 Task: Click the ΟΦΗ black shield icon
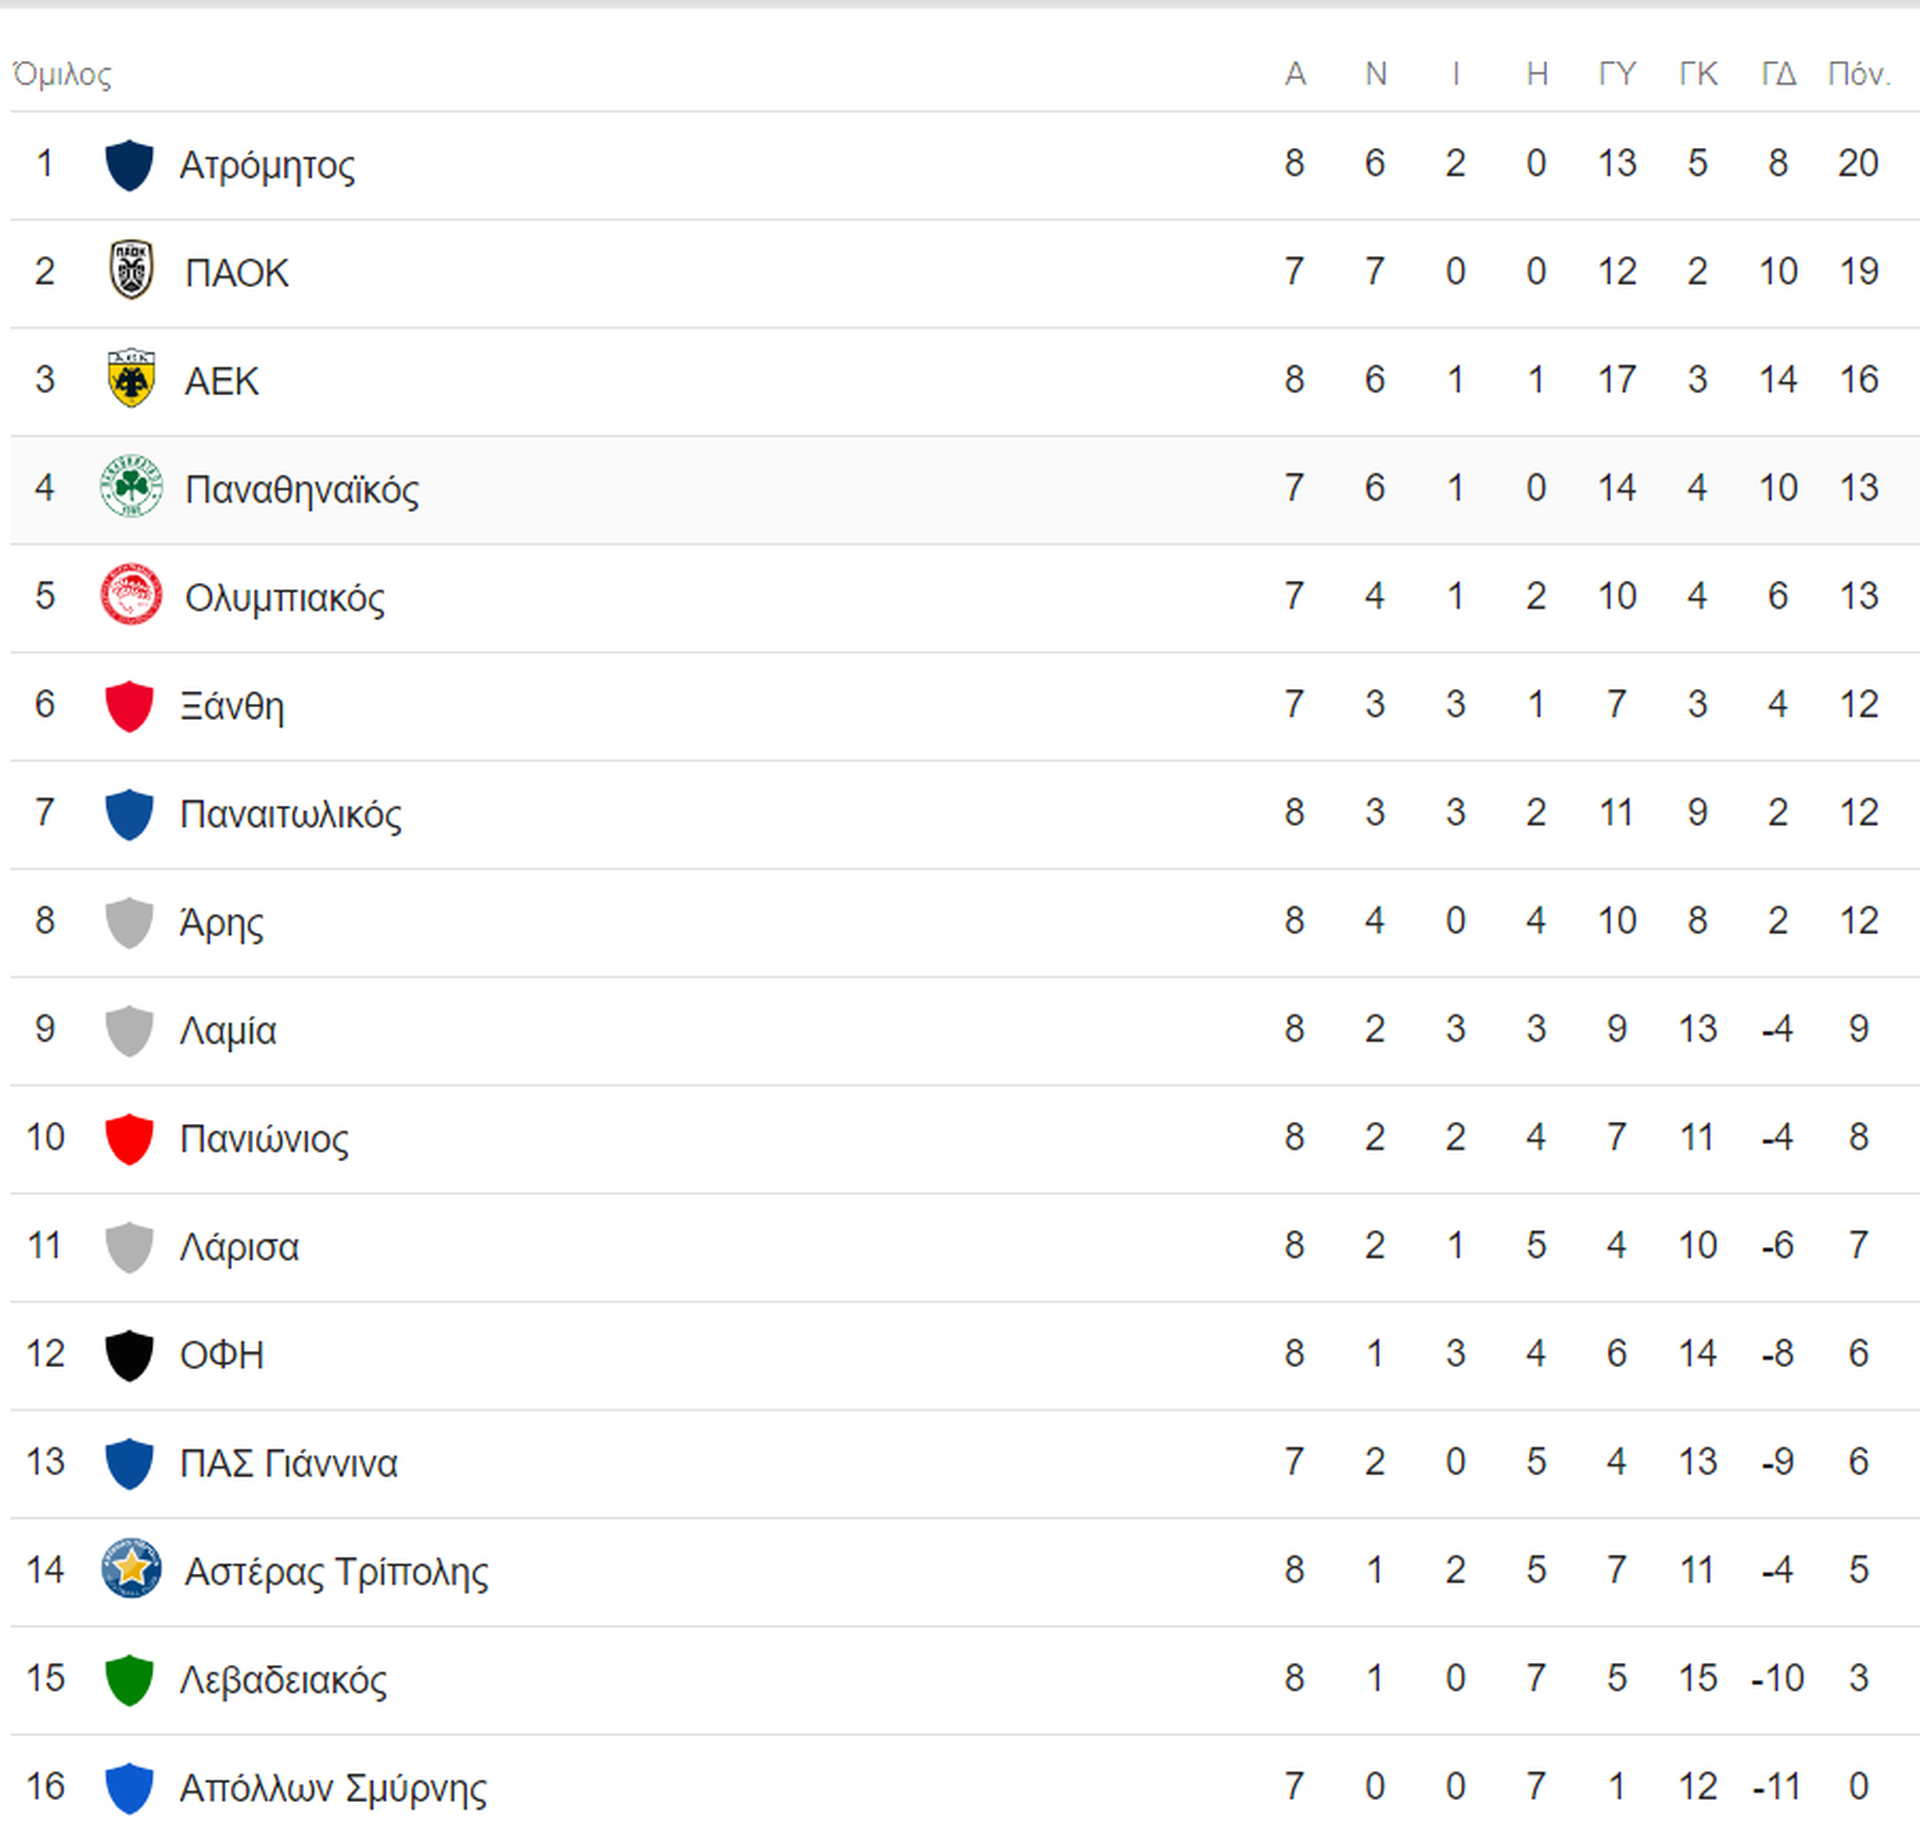point(130,1355)
